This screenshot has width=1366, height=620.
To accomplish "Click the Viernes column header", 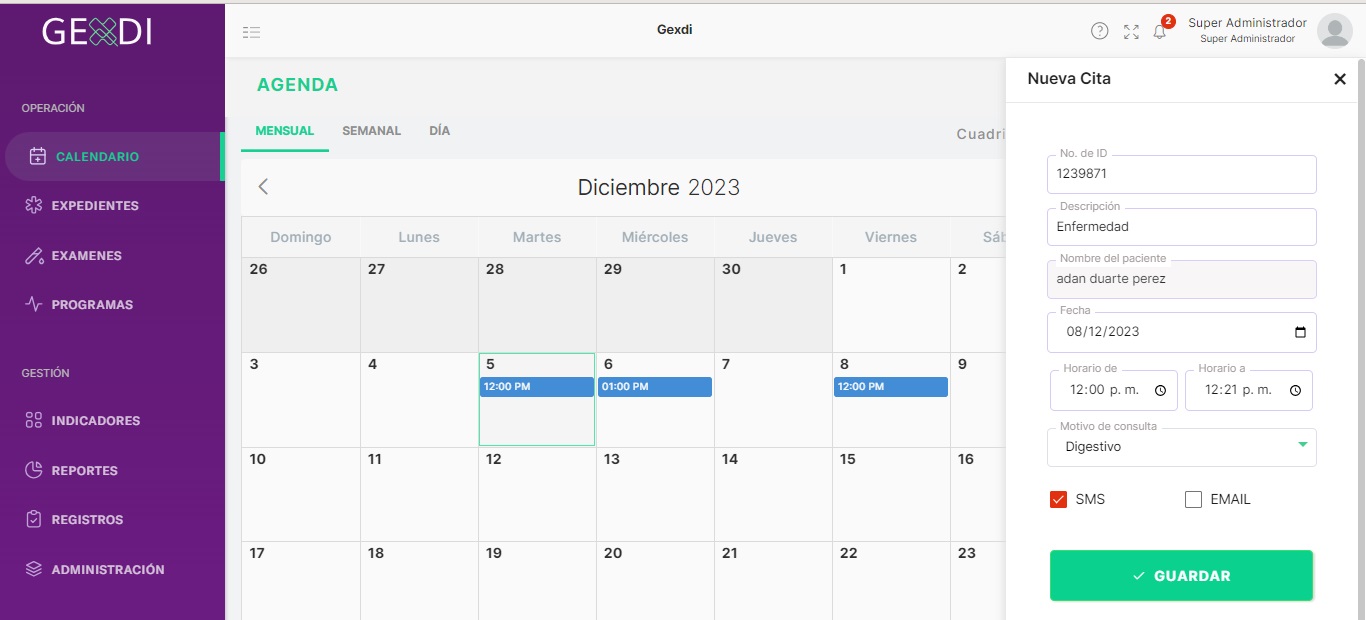I will pyautogui.click(x=891, y=237).
